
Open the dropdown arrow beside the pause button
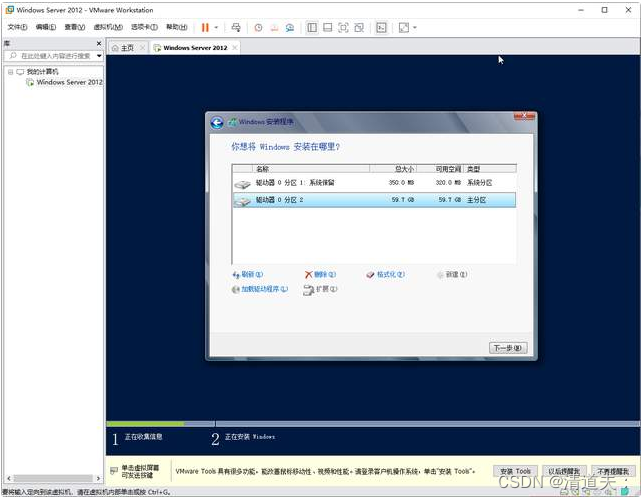[216, 27]
